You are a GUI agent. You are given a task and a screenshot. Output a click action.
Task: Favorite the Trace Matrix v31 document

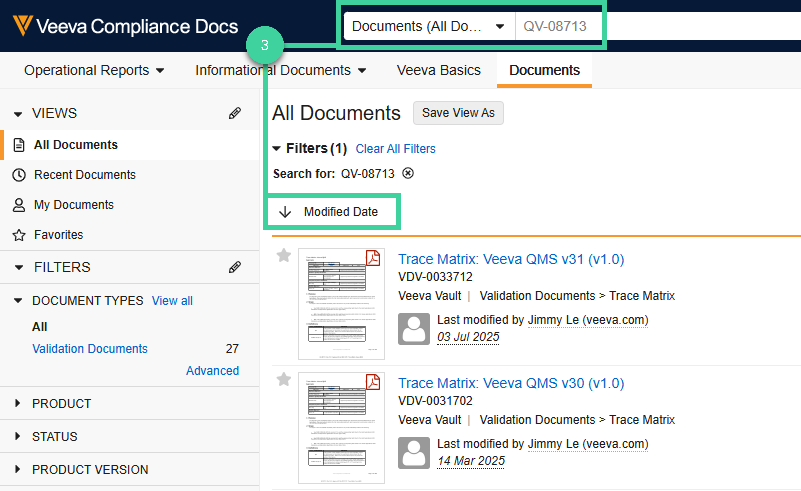point(284,255)
